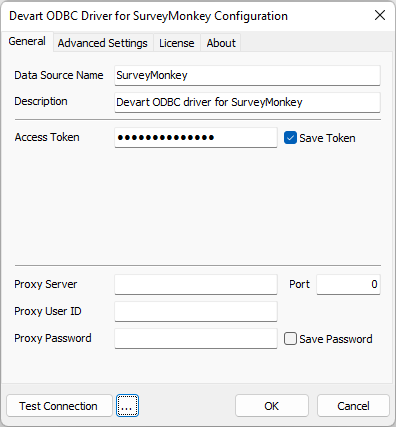Viewport: 396px width, 427px height.
Task: Switch to the General tab
Action: (27, 42)
